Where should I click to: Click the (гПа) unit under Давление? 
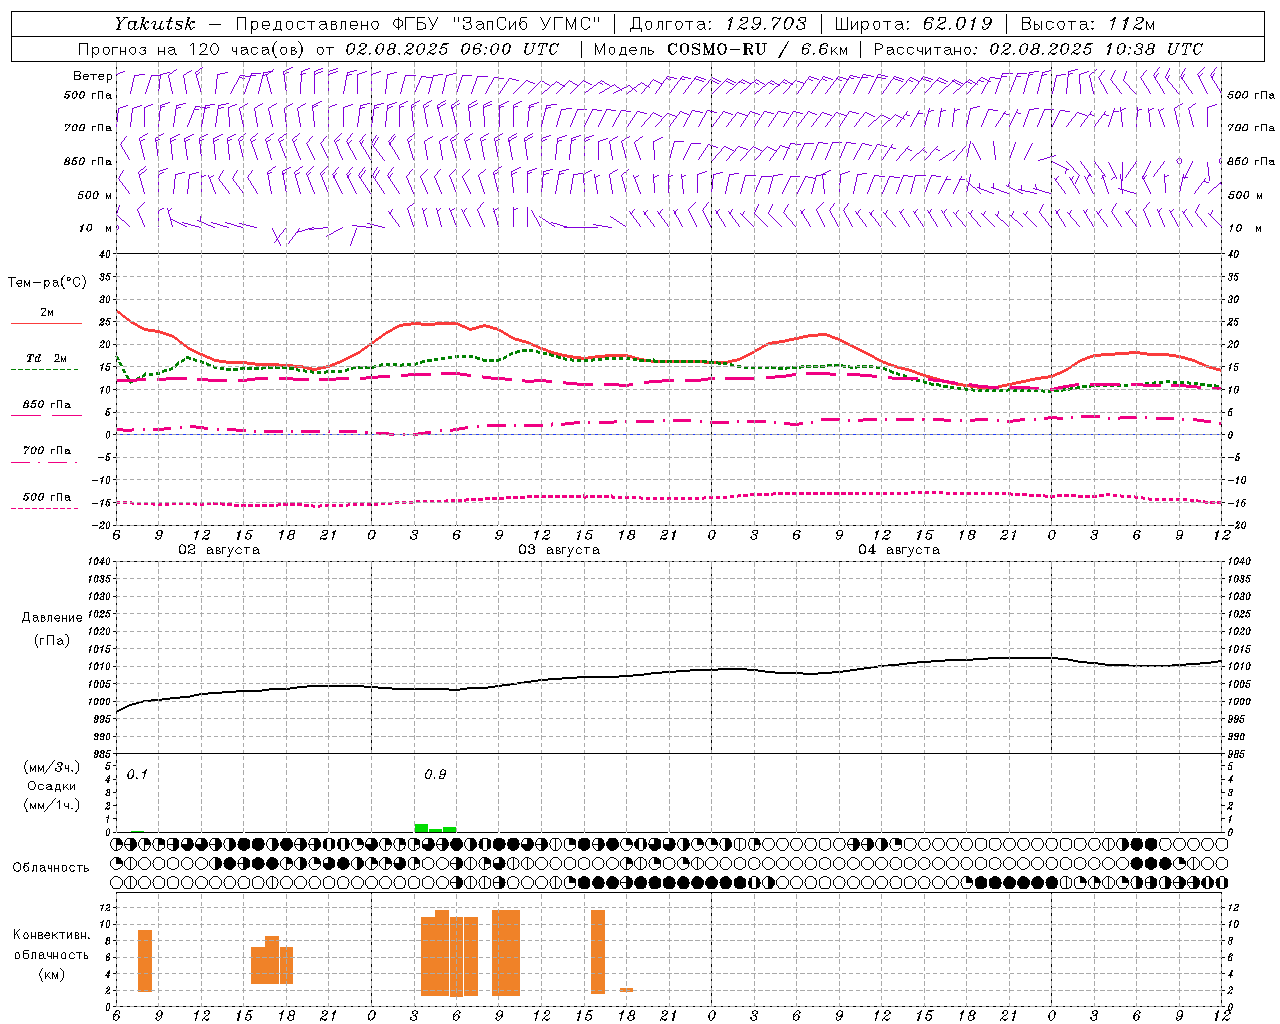52,640
